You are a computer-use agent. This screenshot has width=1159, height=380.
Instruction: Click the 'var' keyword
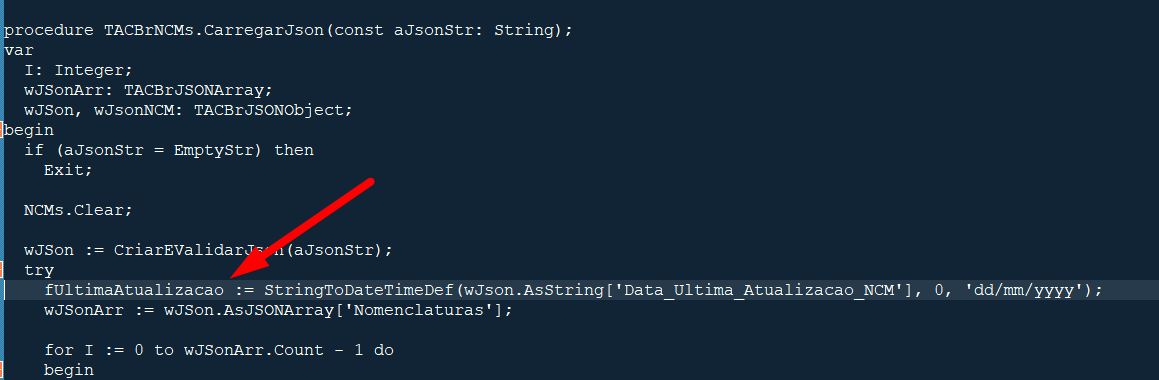19,50
